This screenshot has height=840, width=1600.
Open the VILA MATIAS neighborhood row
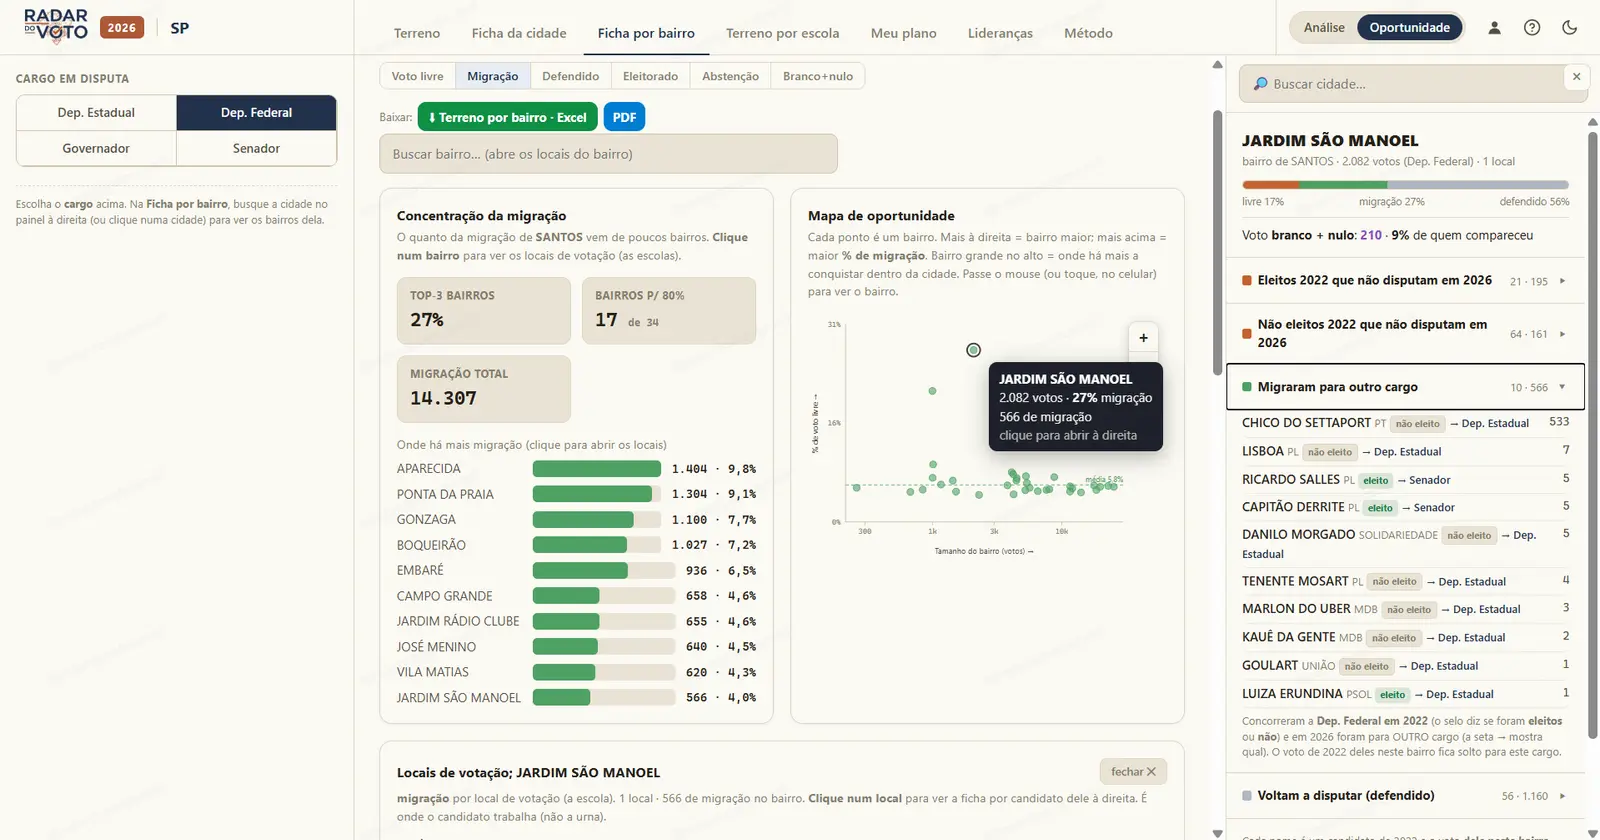576,672
